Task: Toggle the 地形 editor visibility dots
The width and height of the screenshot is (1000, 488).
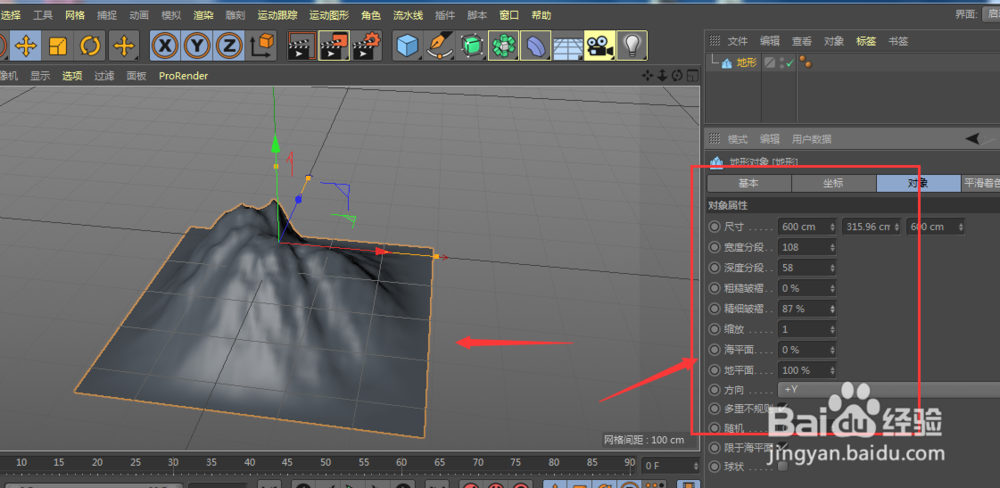Action: tap(782, 63)
